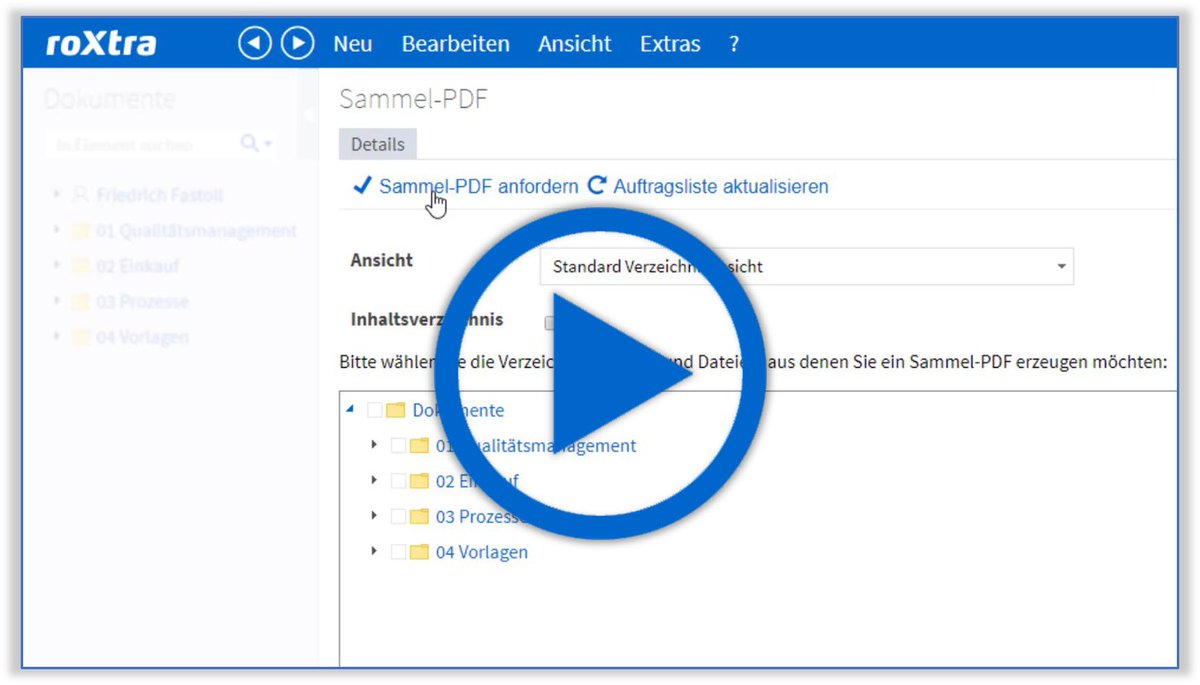The width and height of the screenshot is (1200, 685).
Task: Expand 02 Einkauf in the sidebar
Action: click(x=57, y=266)
